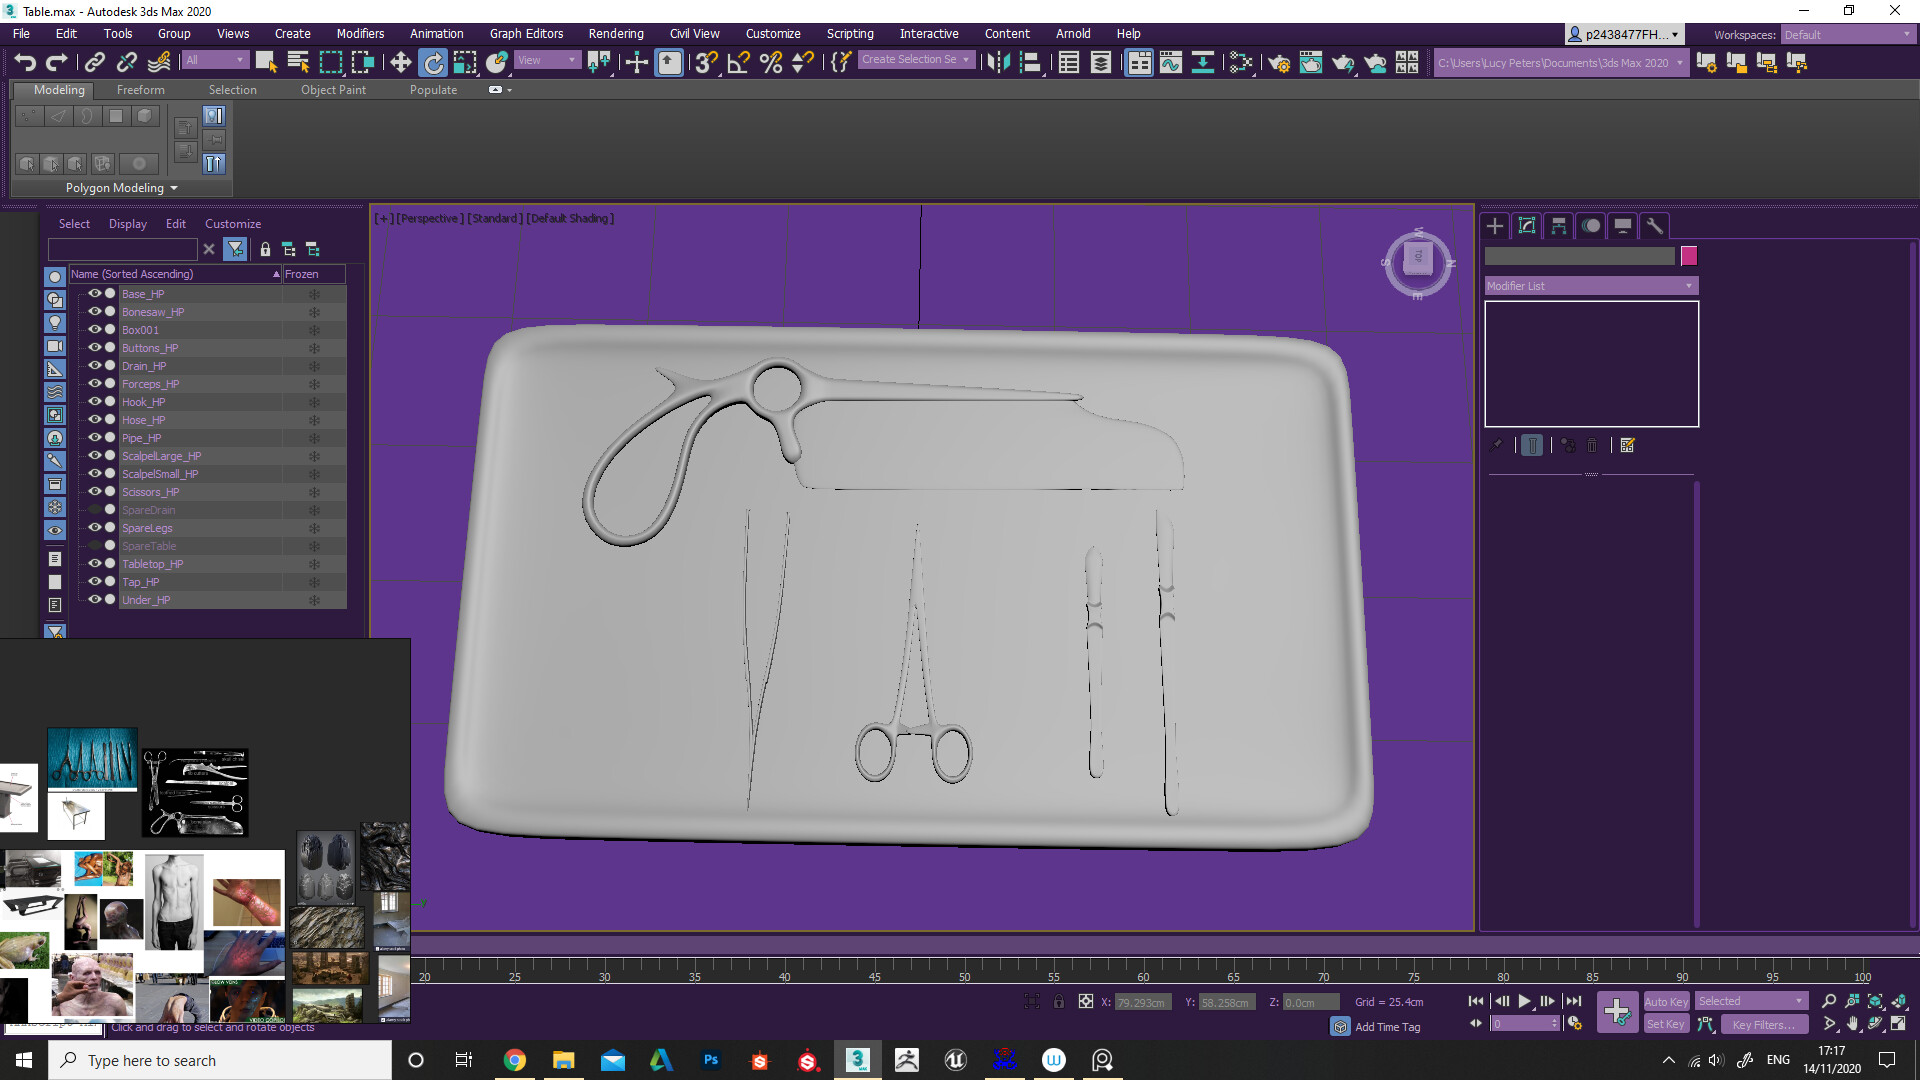The image size is (1920, 1080).
Task: Open the Rectangular Selection Region tool
Action: click(331, 62)
